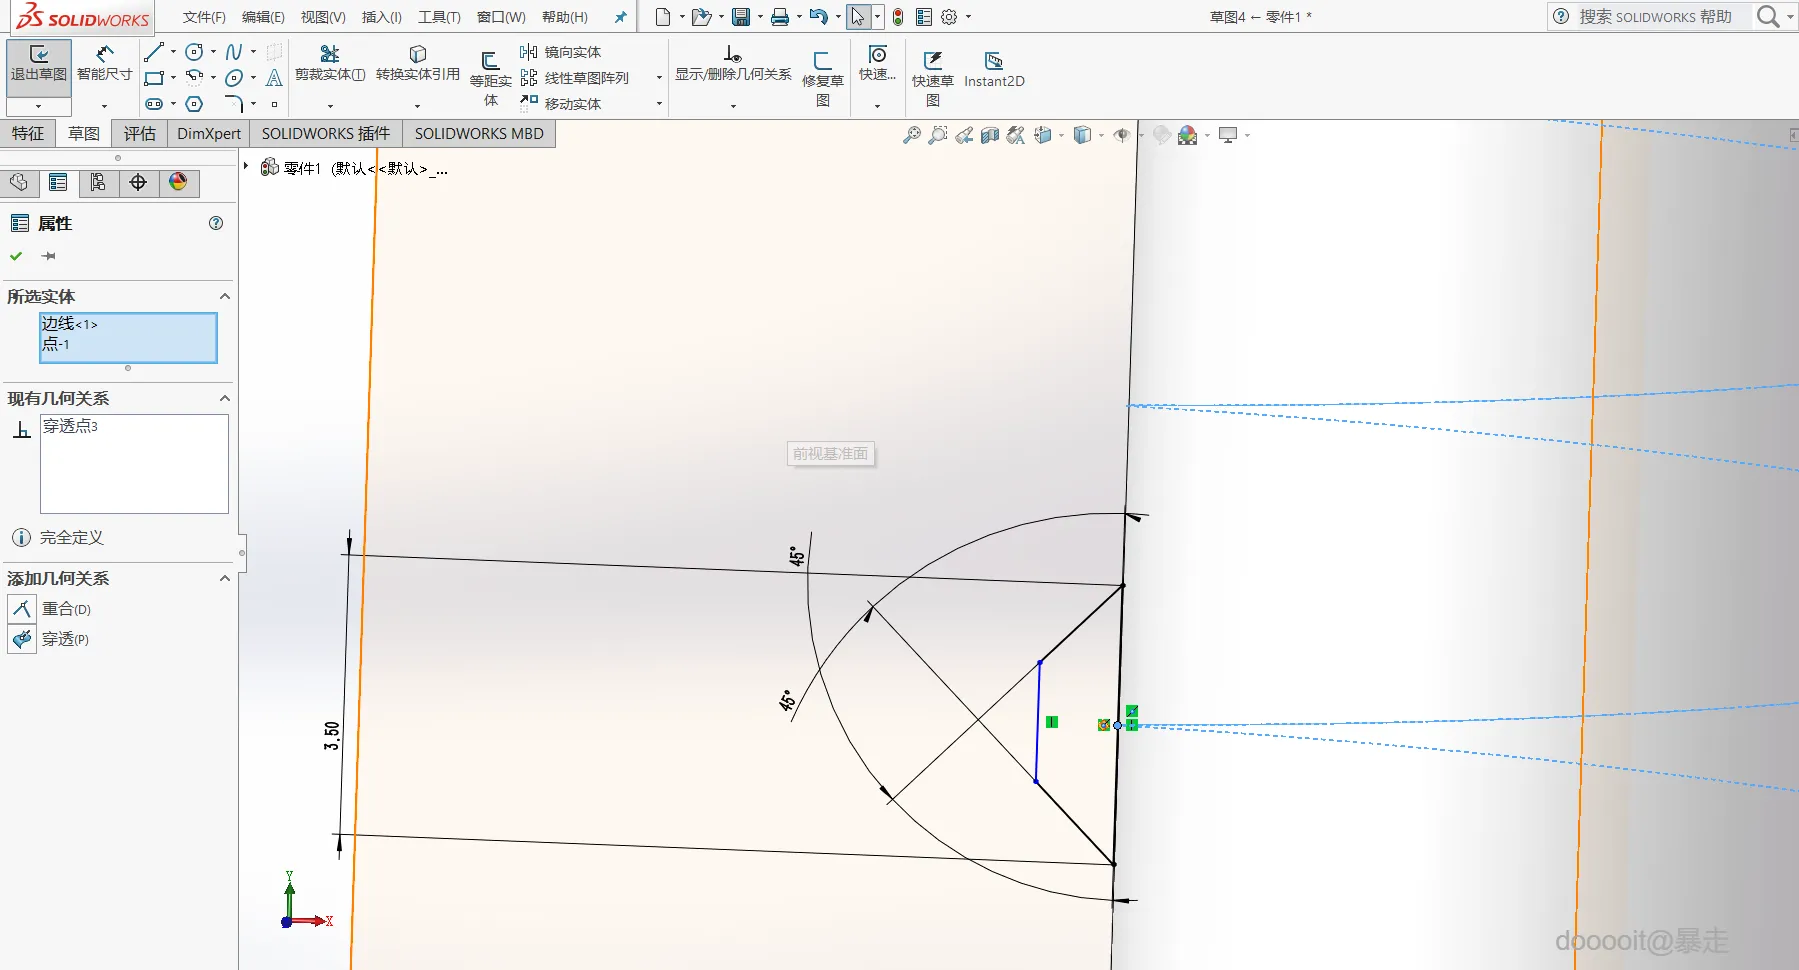Open the 工具(T) menu
The height and width of the screenshot is (970, 1799).
click(439, 17)
